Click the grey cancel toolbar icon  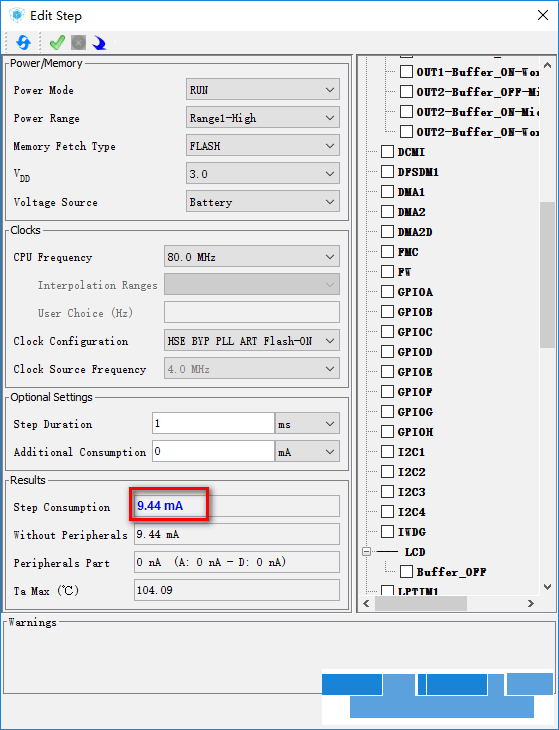click(78, 43)
